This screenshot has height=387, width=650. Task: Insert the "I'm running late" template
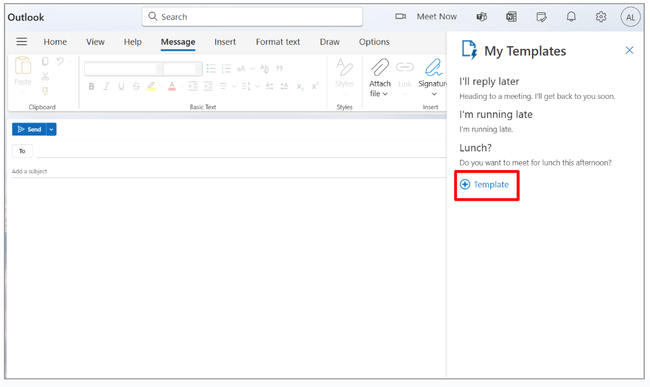coord(496,121)
